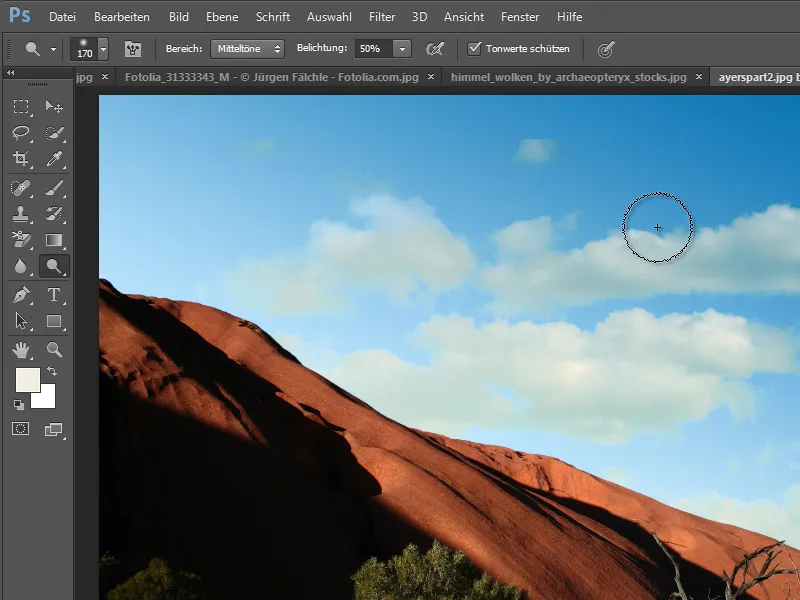Open the Bearbeiten menu
Image resolution: width=800 pixels, height=600 pixels.
(122, 17)
